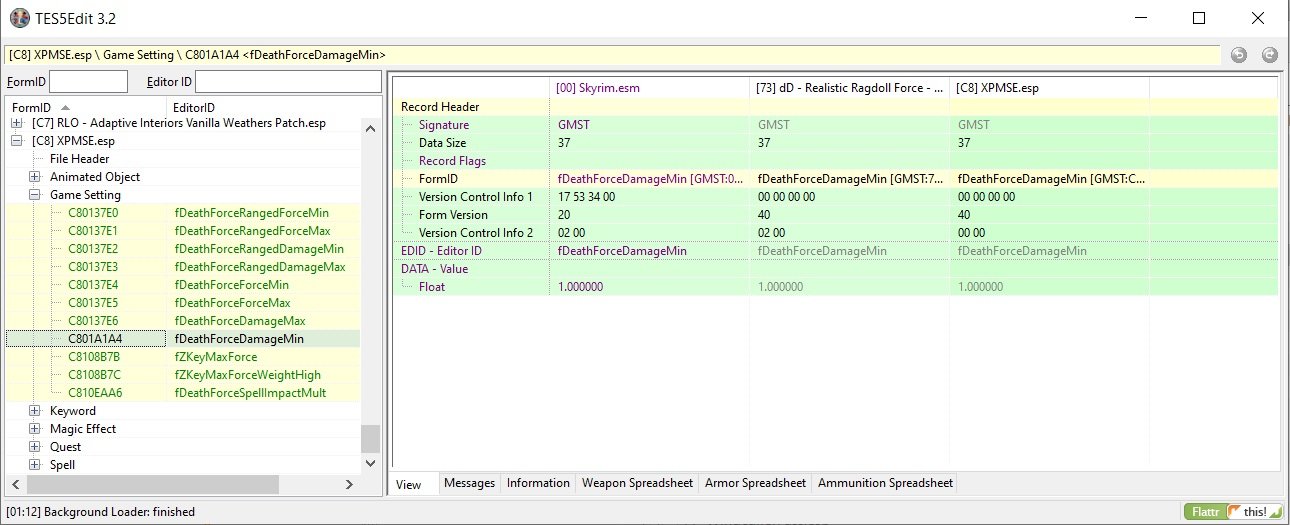Click the dD - Realistic Ragdoll Force column header
The width and height of the screenshot is (1290, 525).
850,88
